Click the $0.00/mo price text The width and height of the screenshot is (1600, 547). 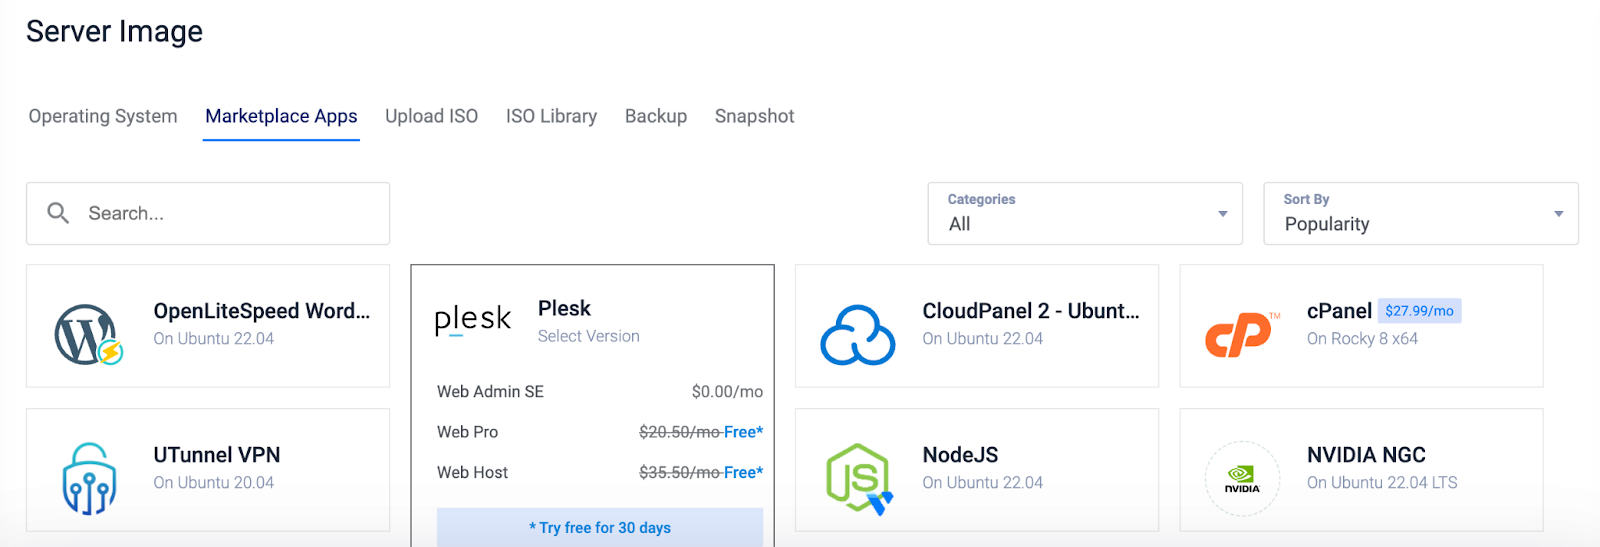tap(727, 392)
